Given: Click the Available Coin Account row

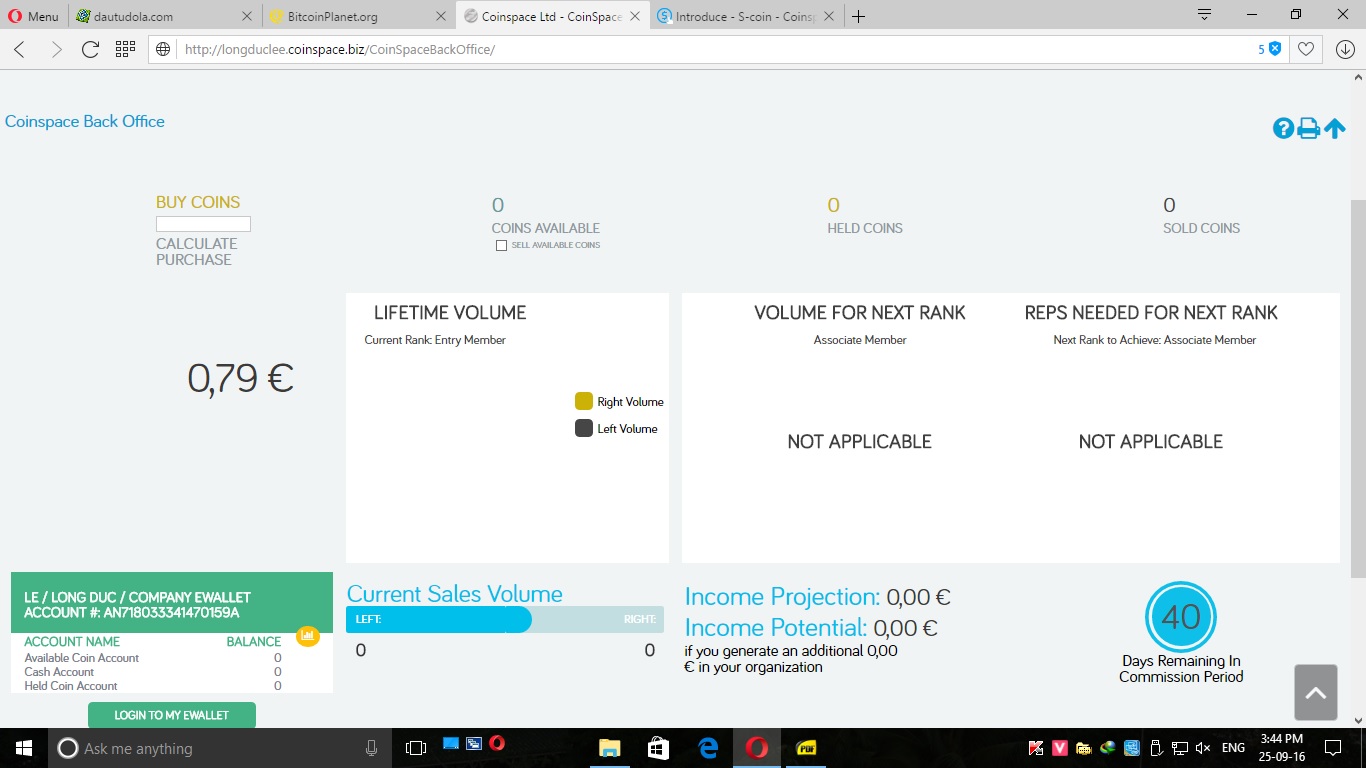Looking at the screenshot, I should (x=153, y=658).
